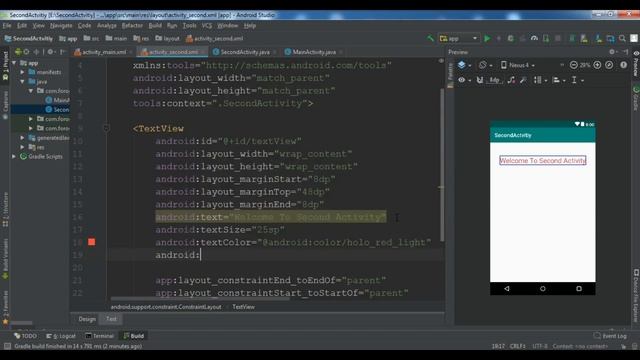Click the Clear All Constraints icon
The height and width of the screenshot is (360, 640).
click(511, 80)
